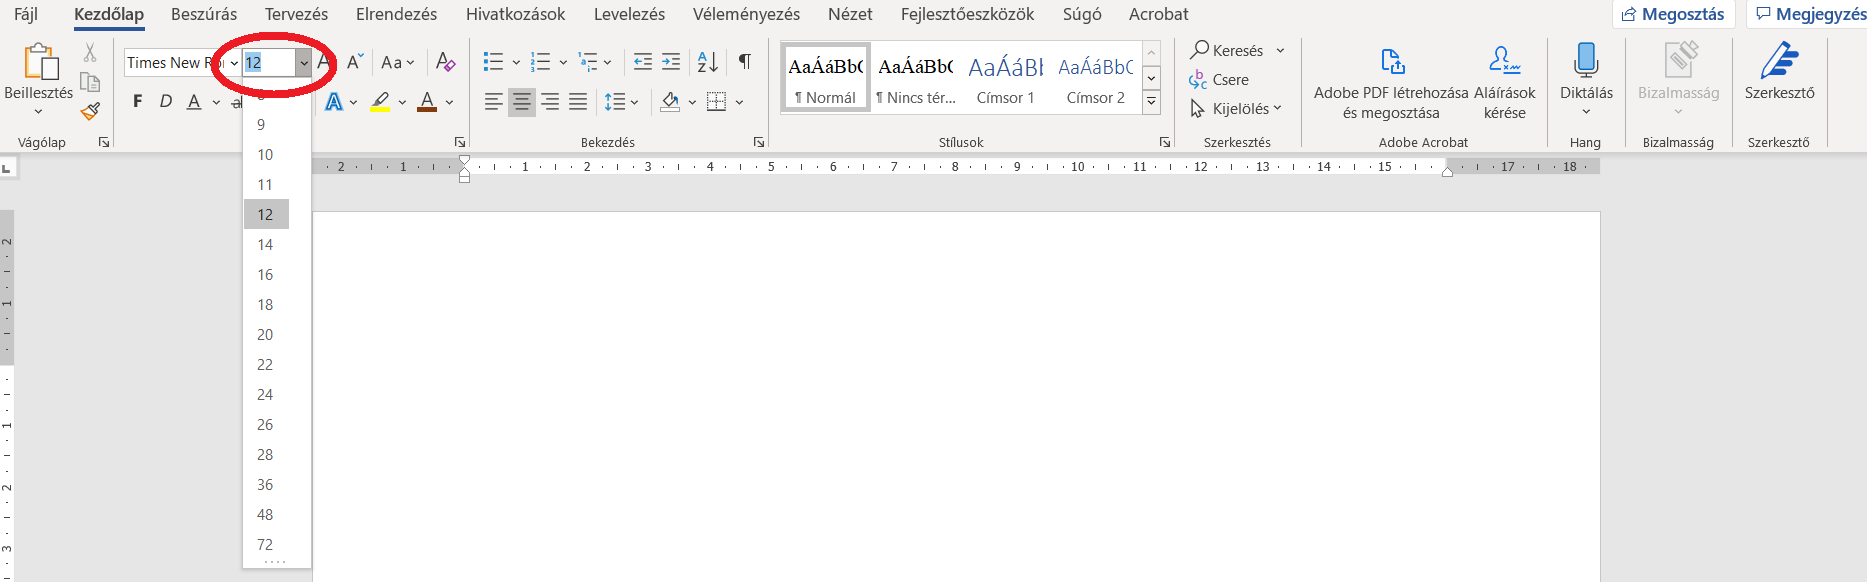Click the Format Painter brush icon
The height and width of the screenshot is (582, 1867).
(90, 112)
